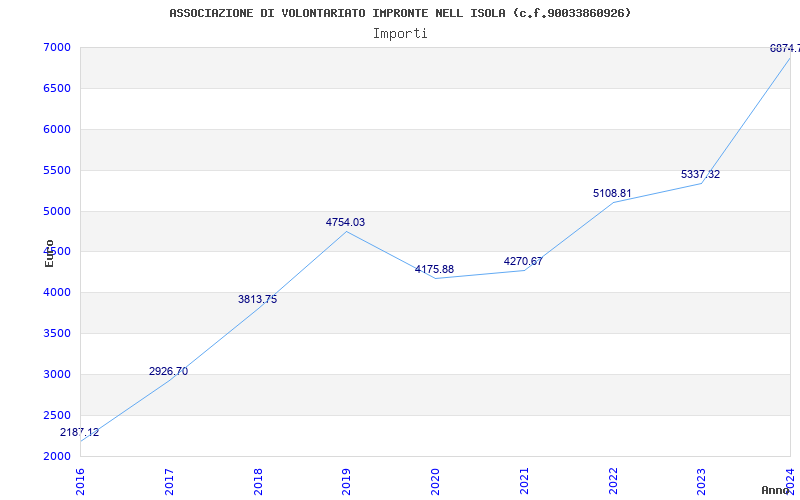
Task: Click the x-axis year 2021
Action: (524, 481)
